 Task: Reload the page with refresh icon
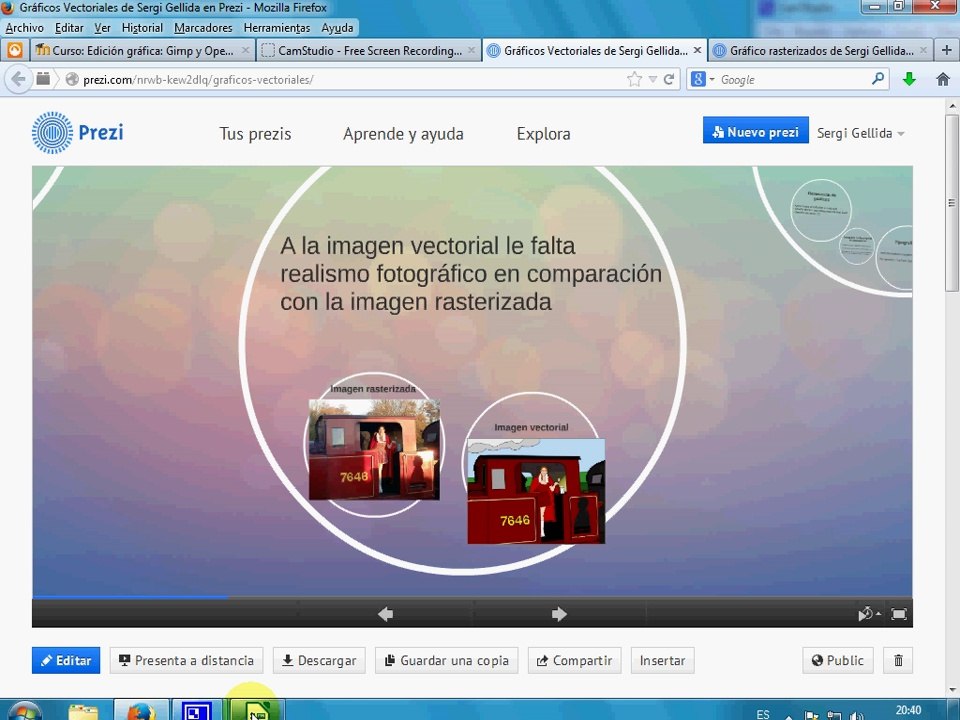click(x=669, y=79)
